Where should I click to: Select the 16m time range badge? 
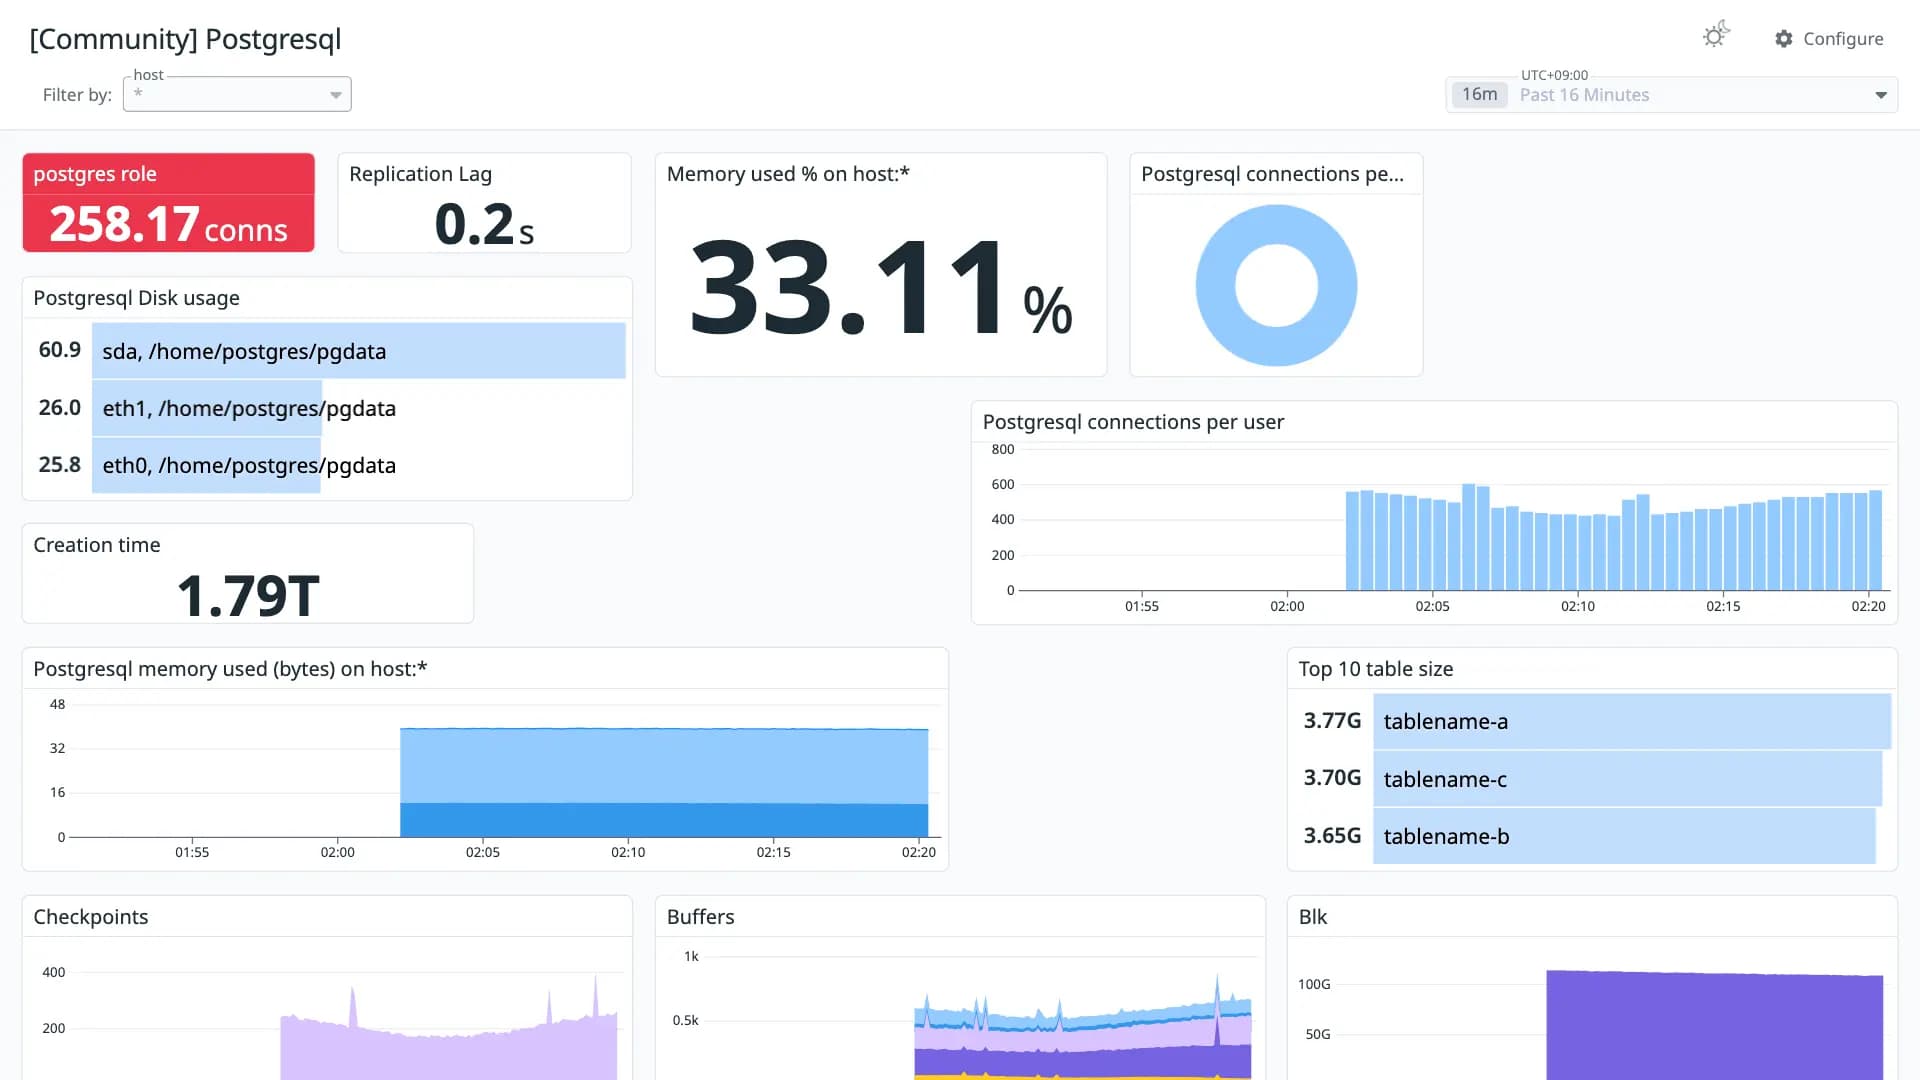1479,95
